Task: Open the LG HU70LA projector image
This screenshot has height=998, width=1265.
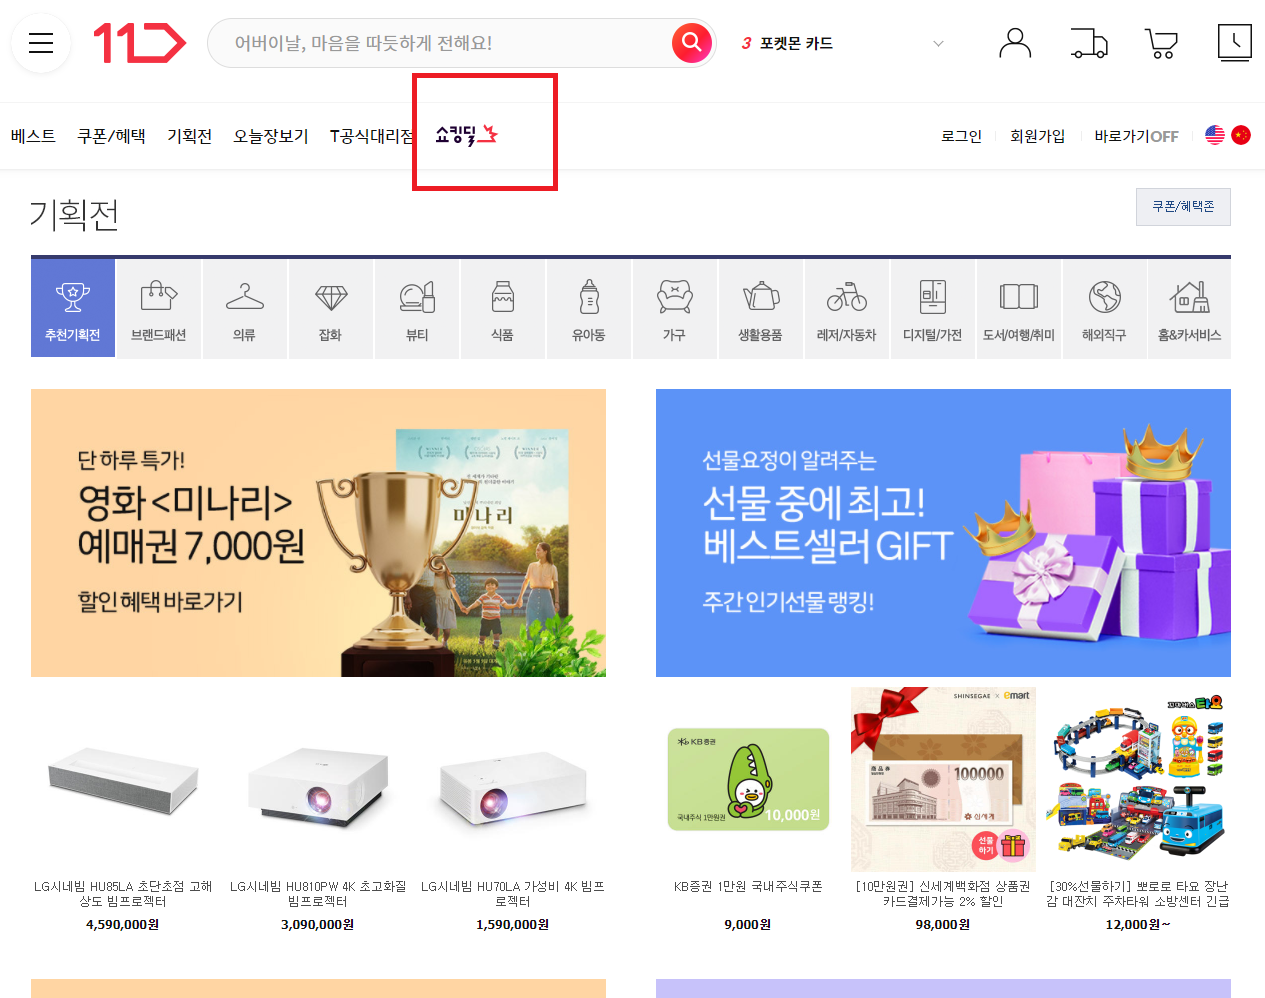Action: pyautogui.click(x=513, y=780)
